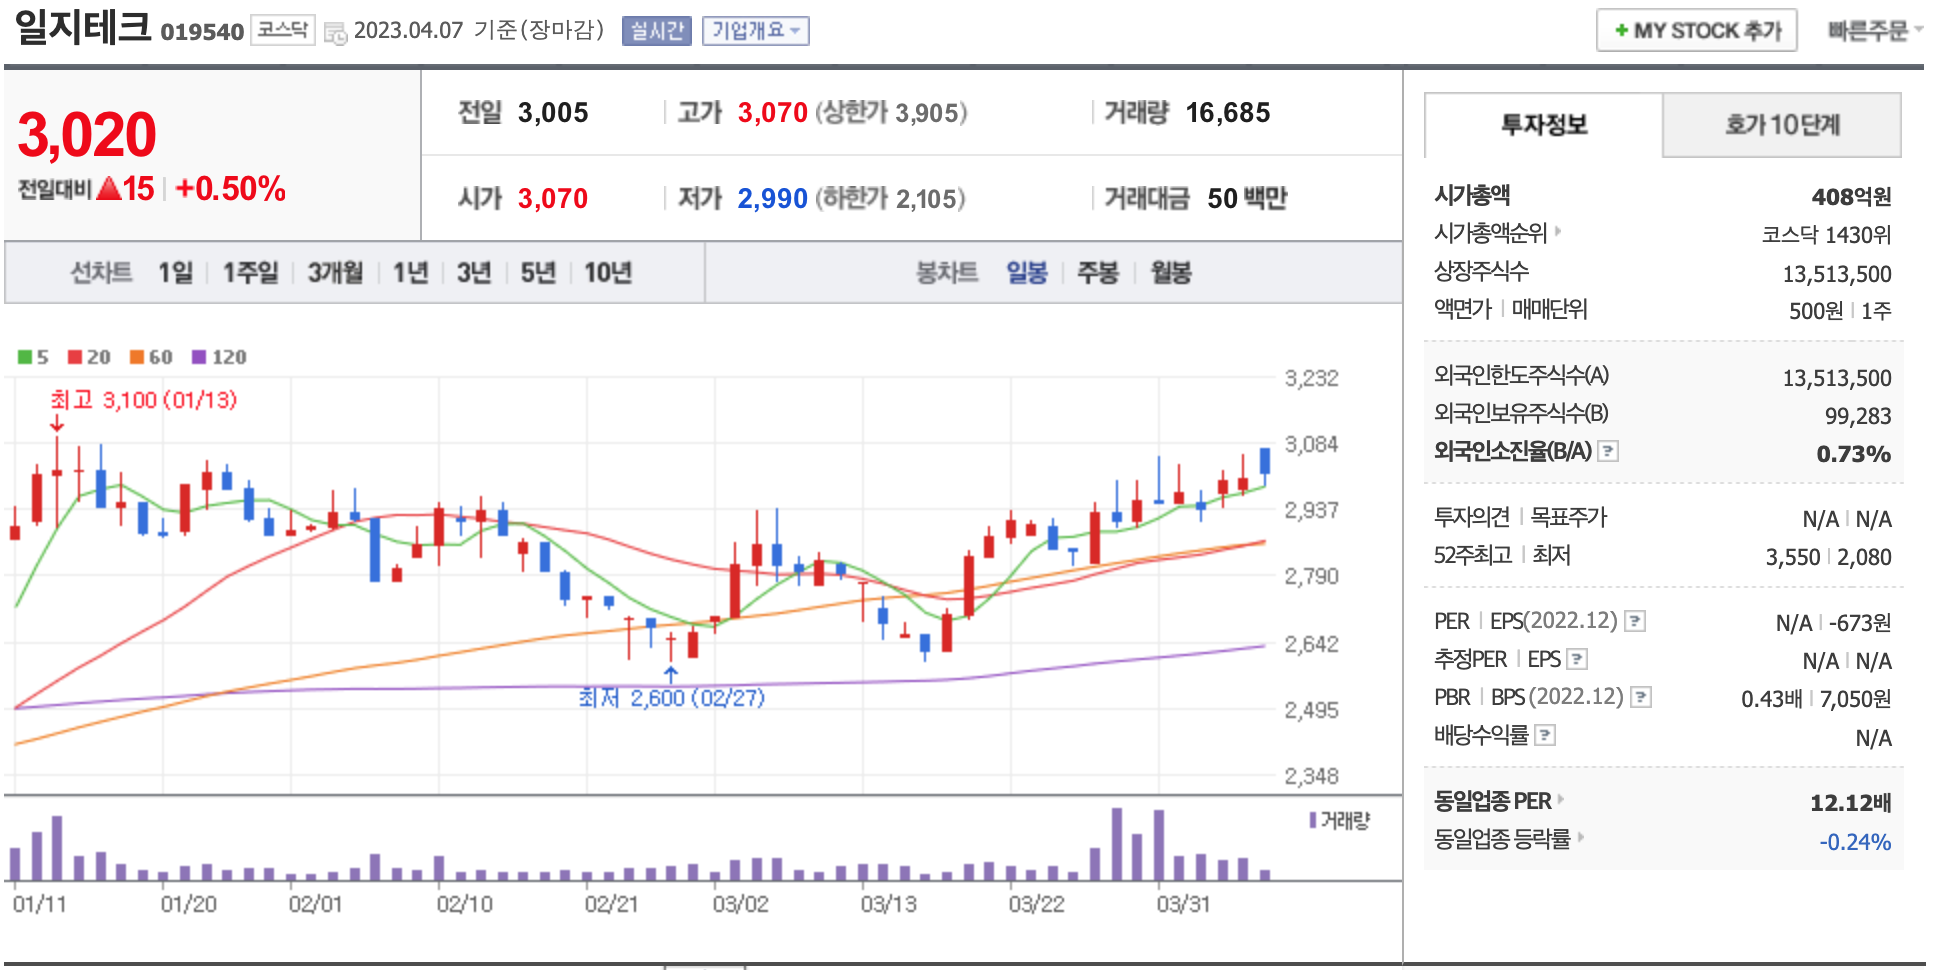
Task: Open the 기업개요 dropdown
Action: 755,31
